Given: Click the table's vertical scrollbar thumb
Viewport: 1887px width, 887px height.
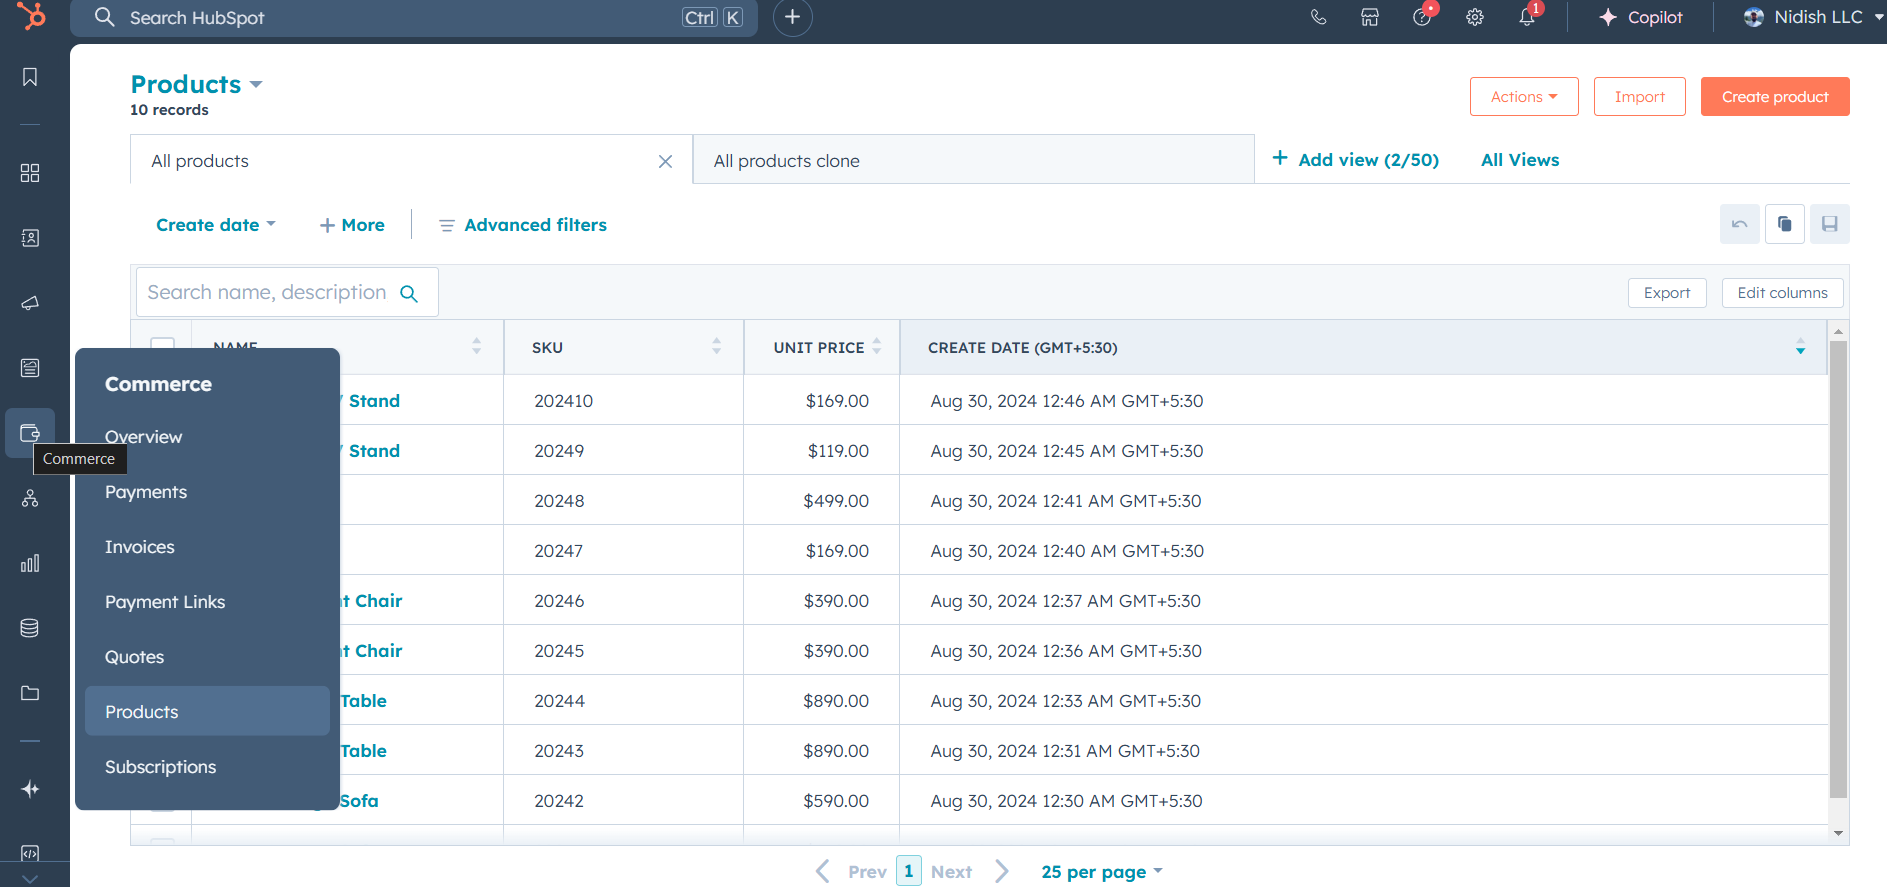Looking at the screenshot, I should pos(1838,569).
